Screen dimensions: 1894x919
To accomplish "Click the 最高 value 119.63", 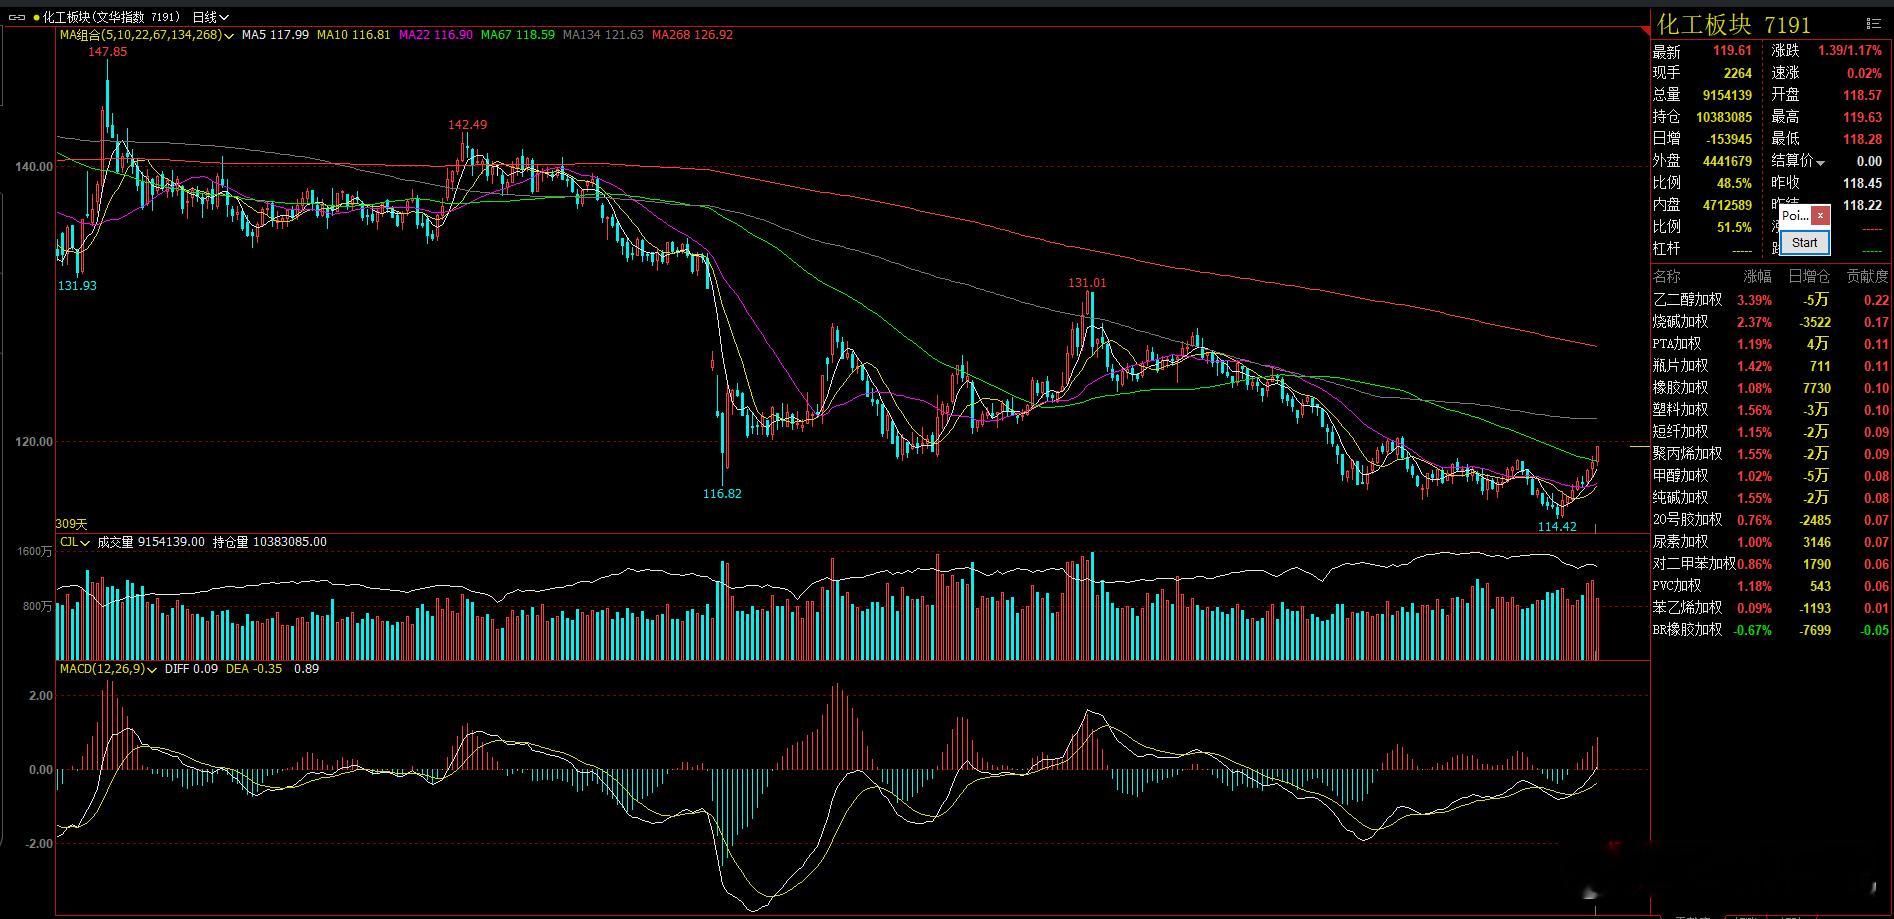I will click(x=1862, y=117).
